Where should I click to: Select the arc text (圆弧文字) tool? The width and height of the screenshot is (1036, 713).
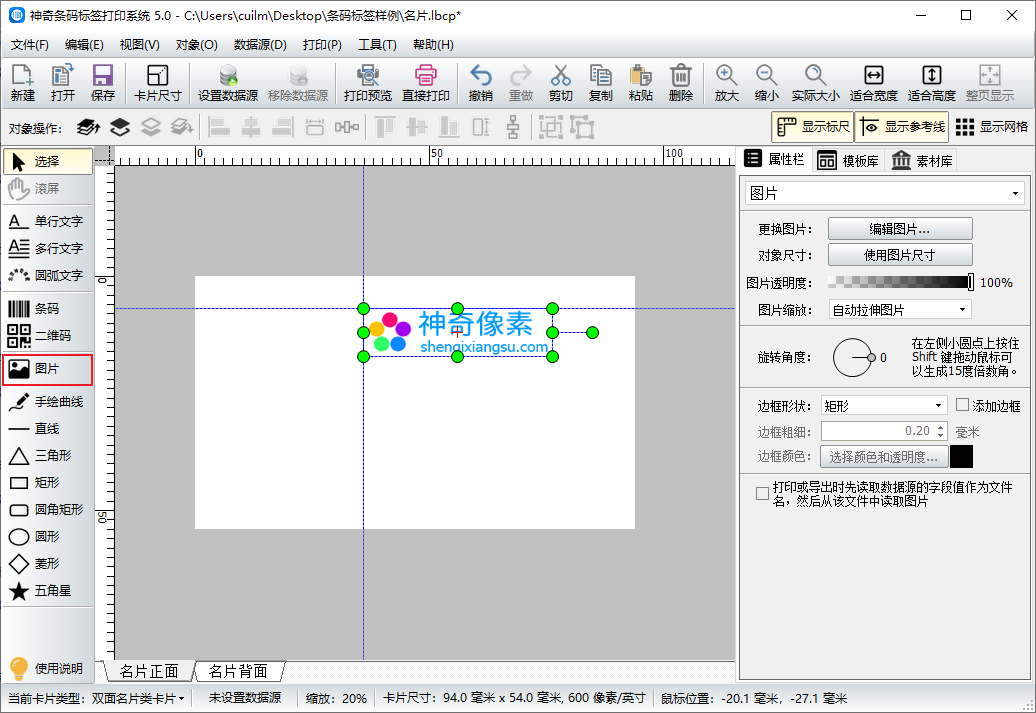(48, 275)
